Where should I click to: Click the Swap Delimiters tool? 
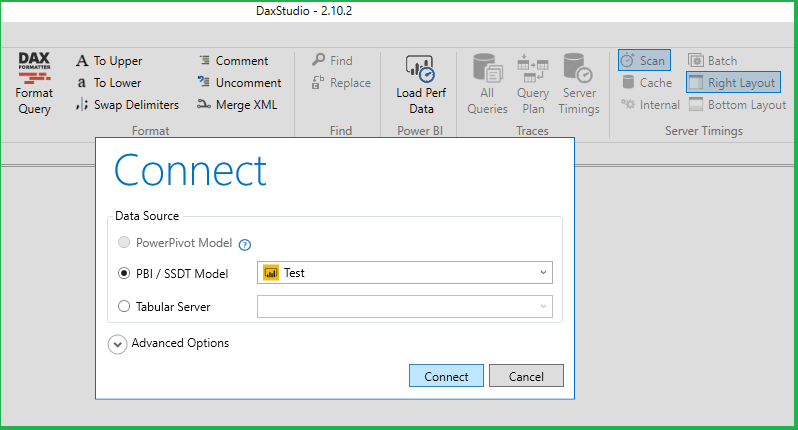[x=127, y=105]
